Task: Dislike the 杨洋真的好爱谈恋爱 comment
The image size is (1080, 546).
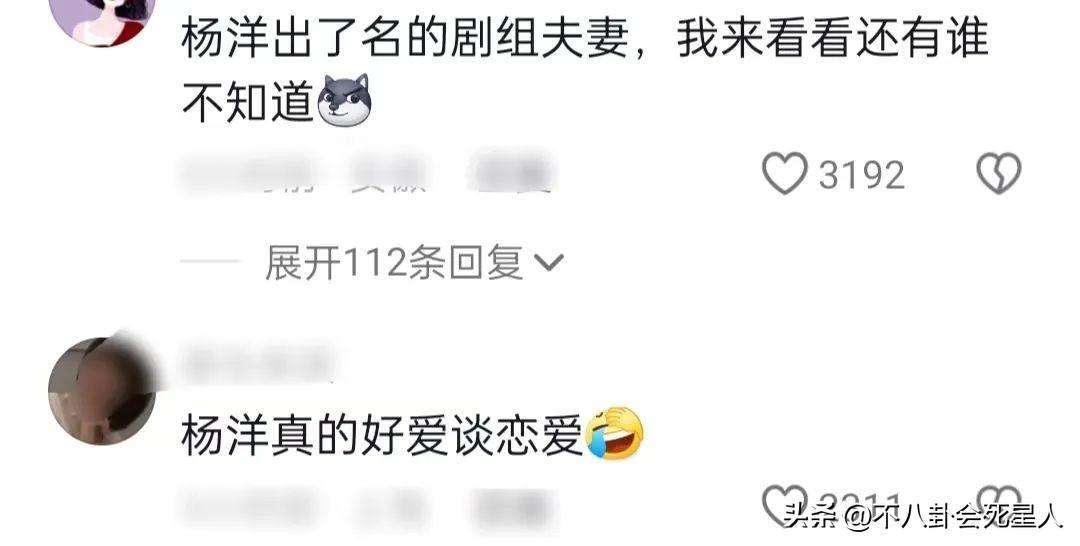Action: click(x=999, y=505)
